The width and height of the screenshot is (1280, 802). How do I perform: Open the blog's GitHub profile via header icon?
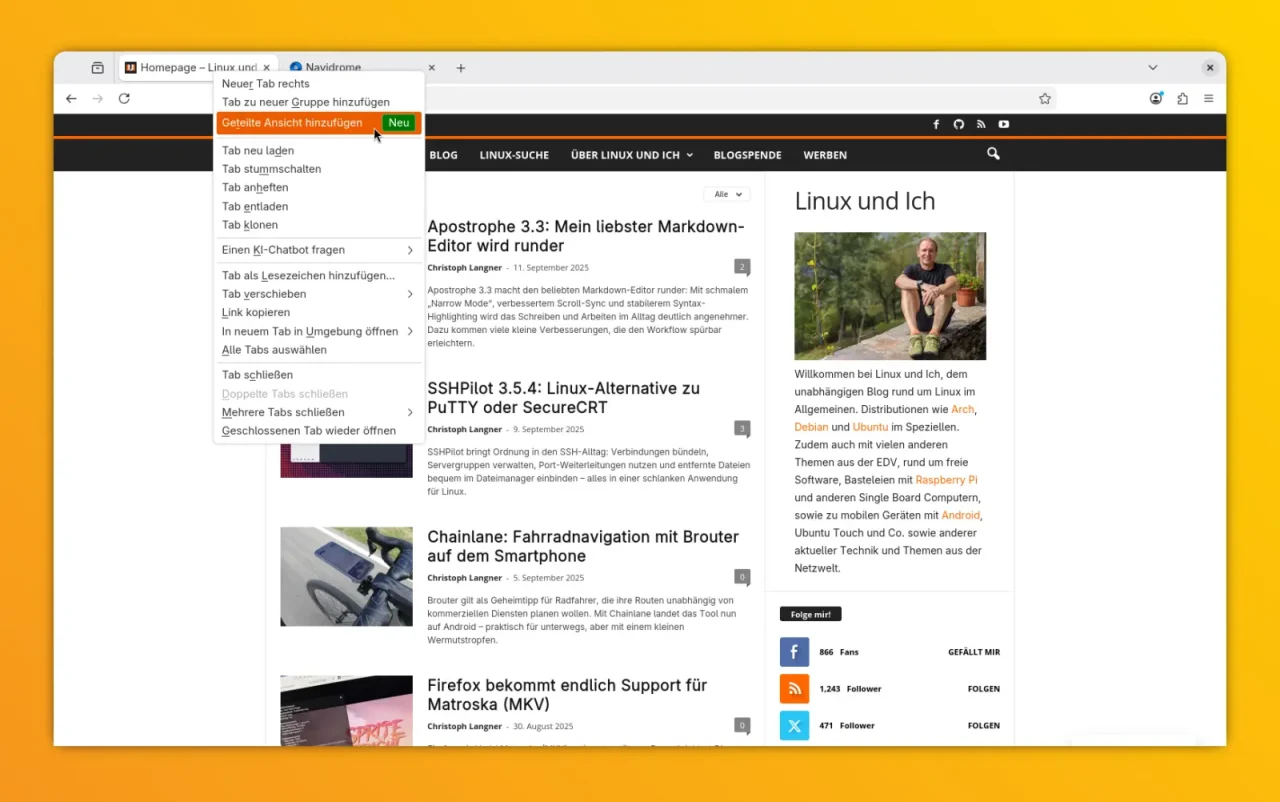[x=958, y=124]
